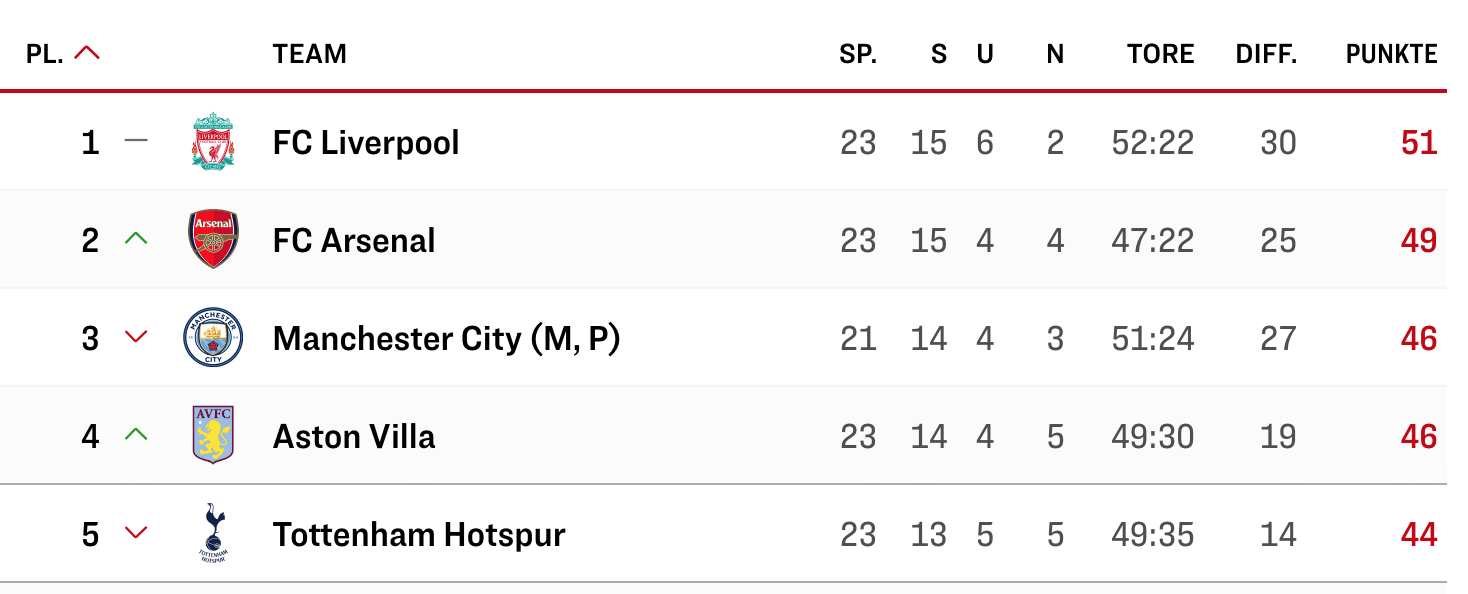
Task: Open the Aston Villa team link
Action: click(354, 437)
